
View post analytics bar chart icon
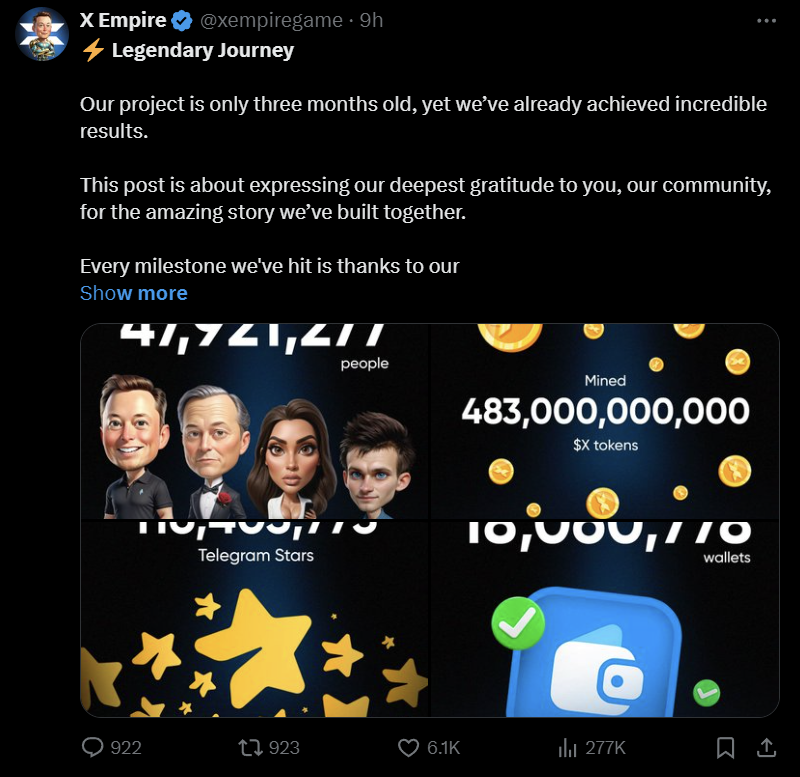click(567, 748)
